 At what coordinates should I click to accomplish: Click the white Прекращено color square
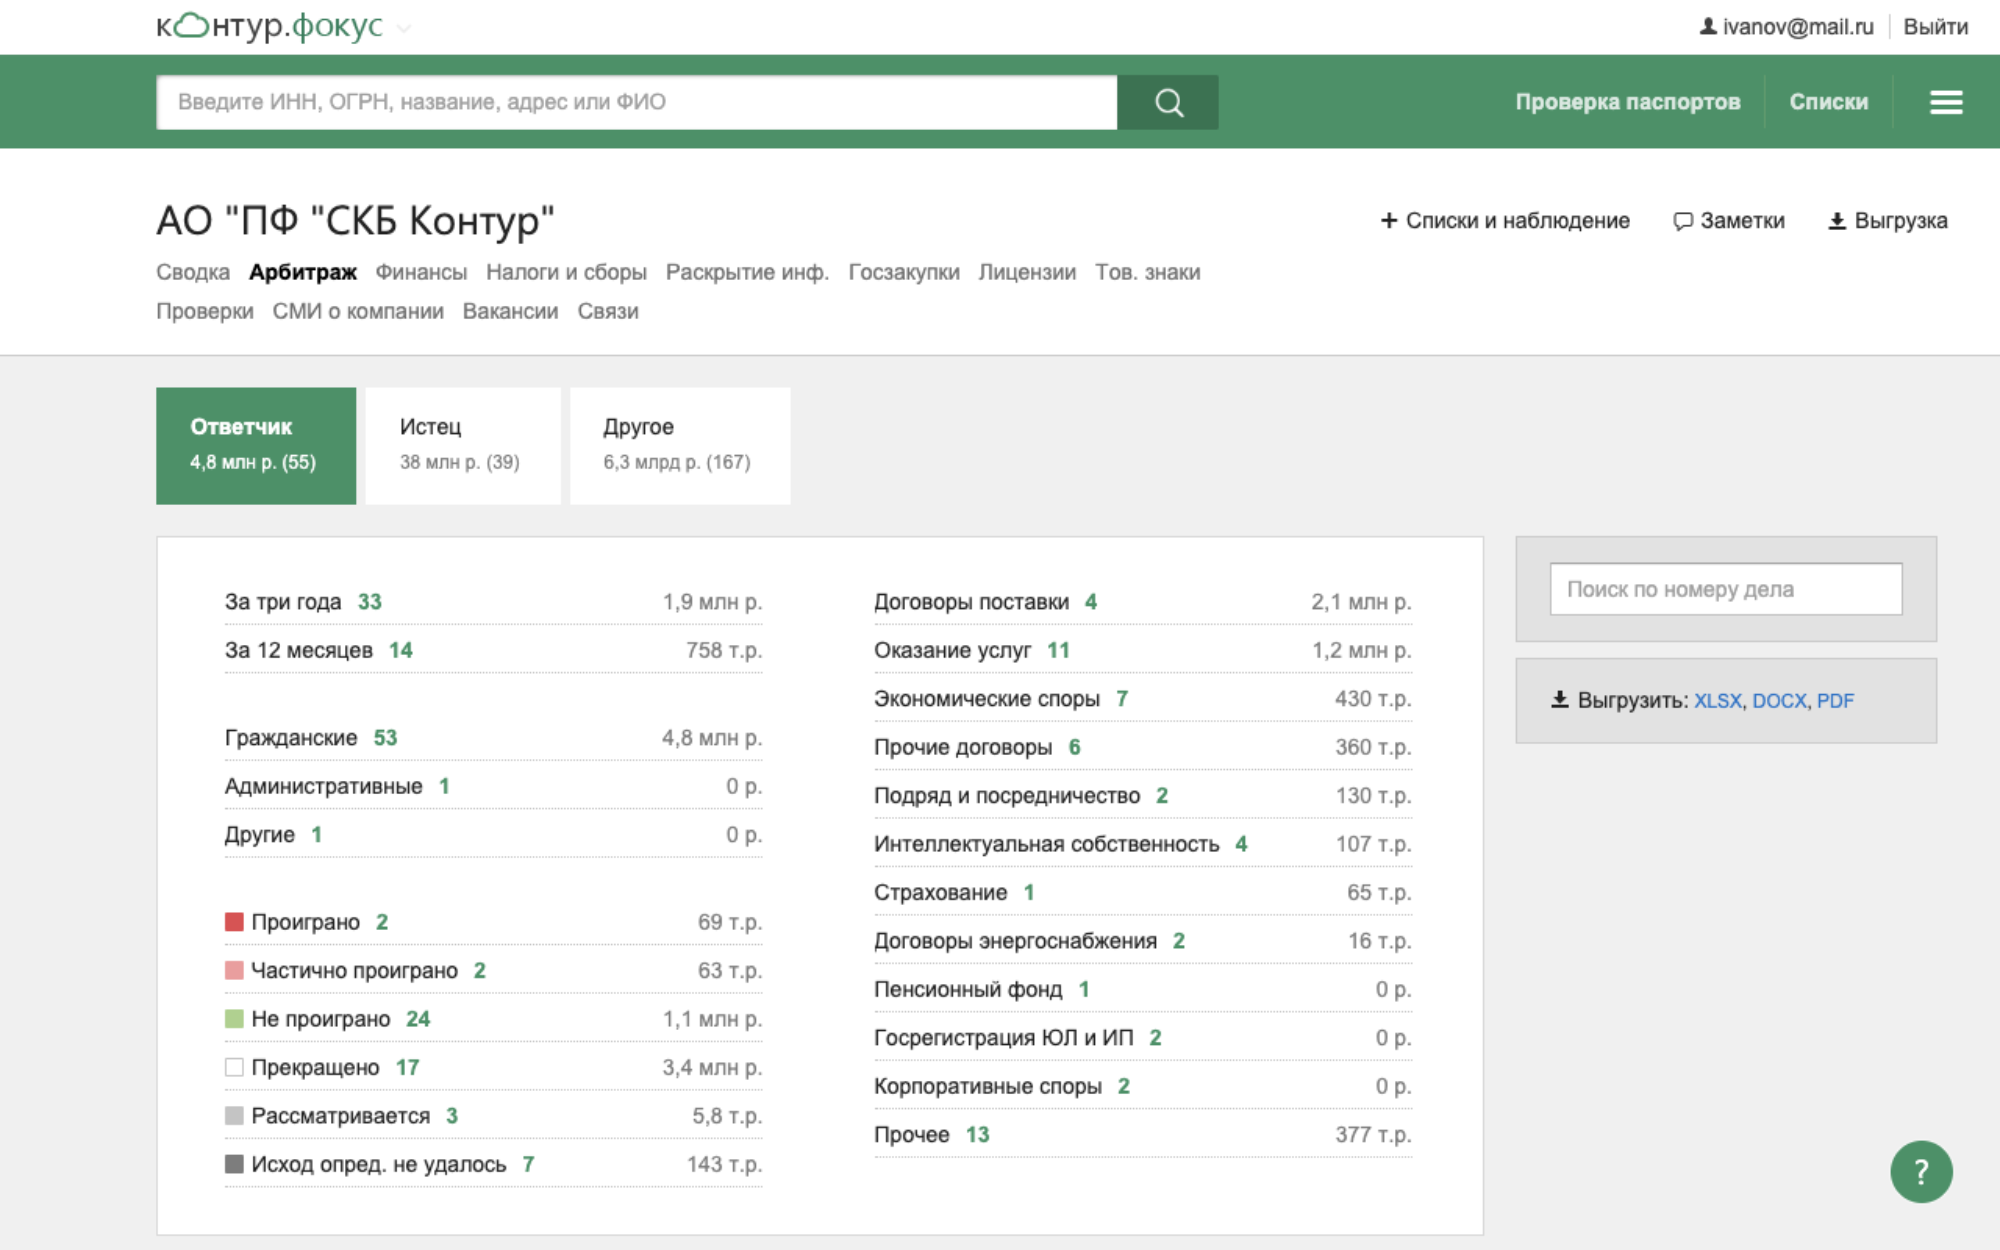pos(234,1067)
